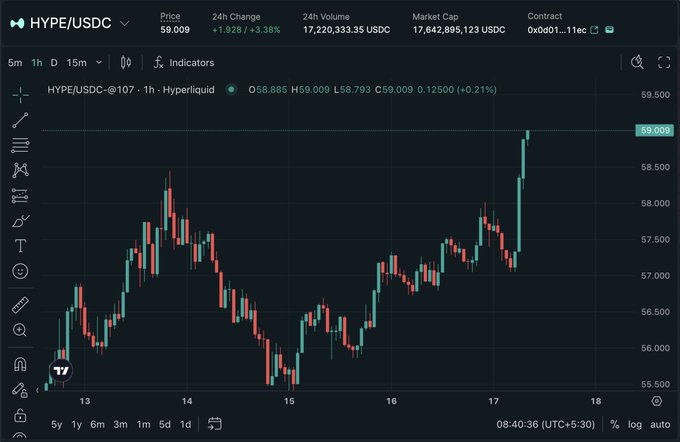The width and height of the screenshot is (680, 442).
Task: Click the 59.009 current price label
Action: pyautogui.click(x=655, y=130)
